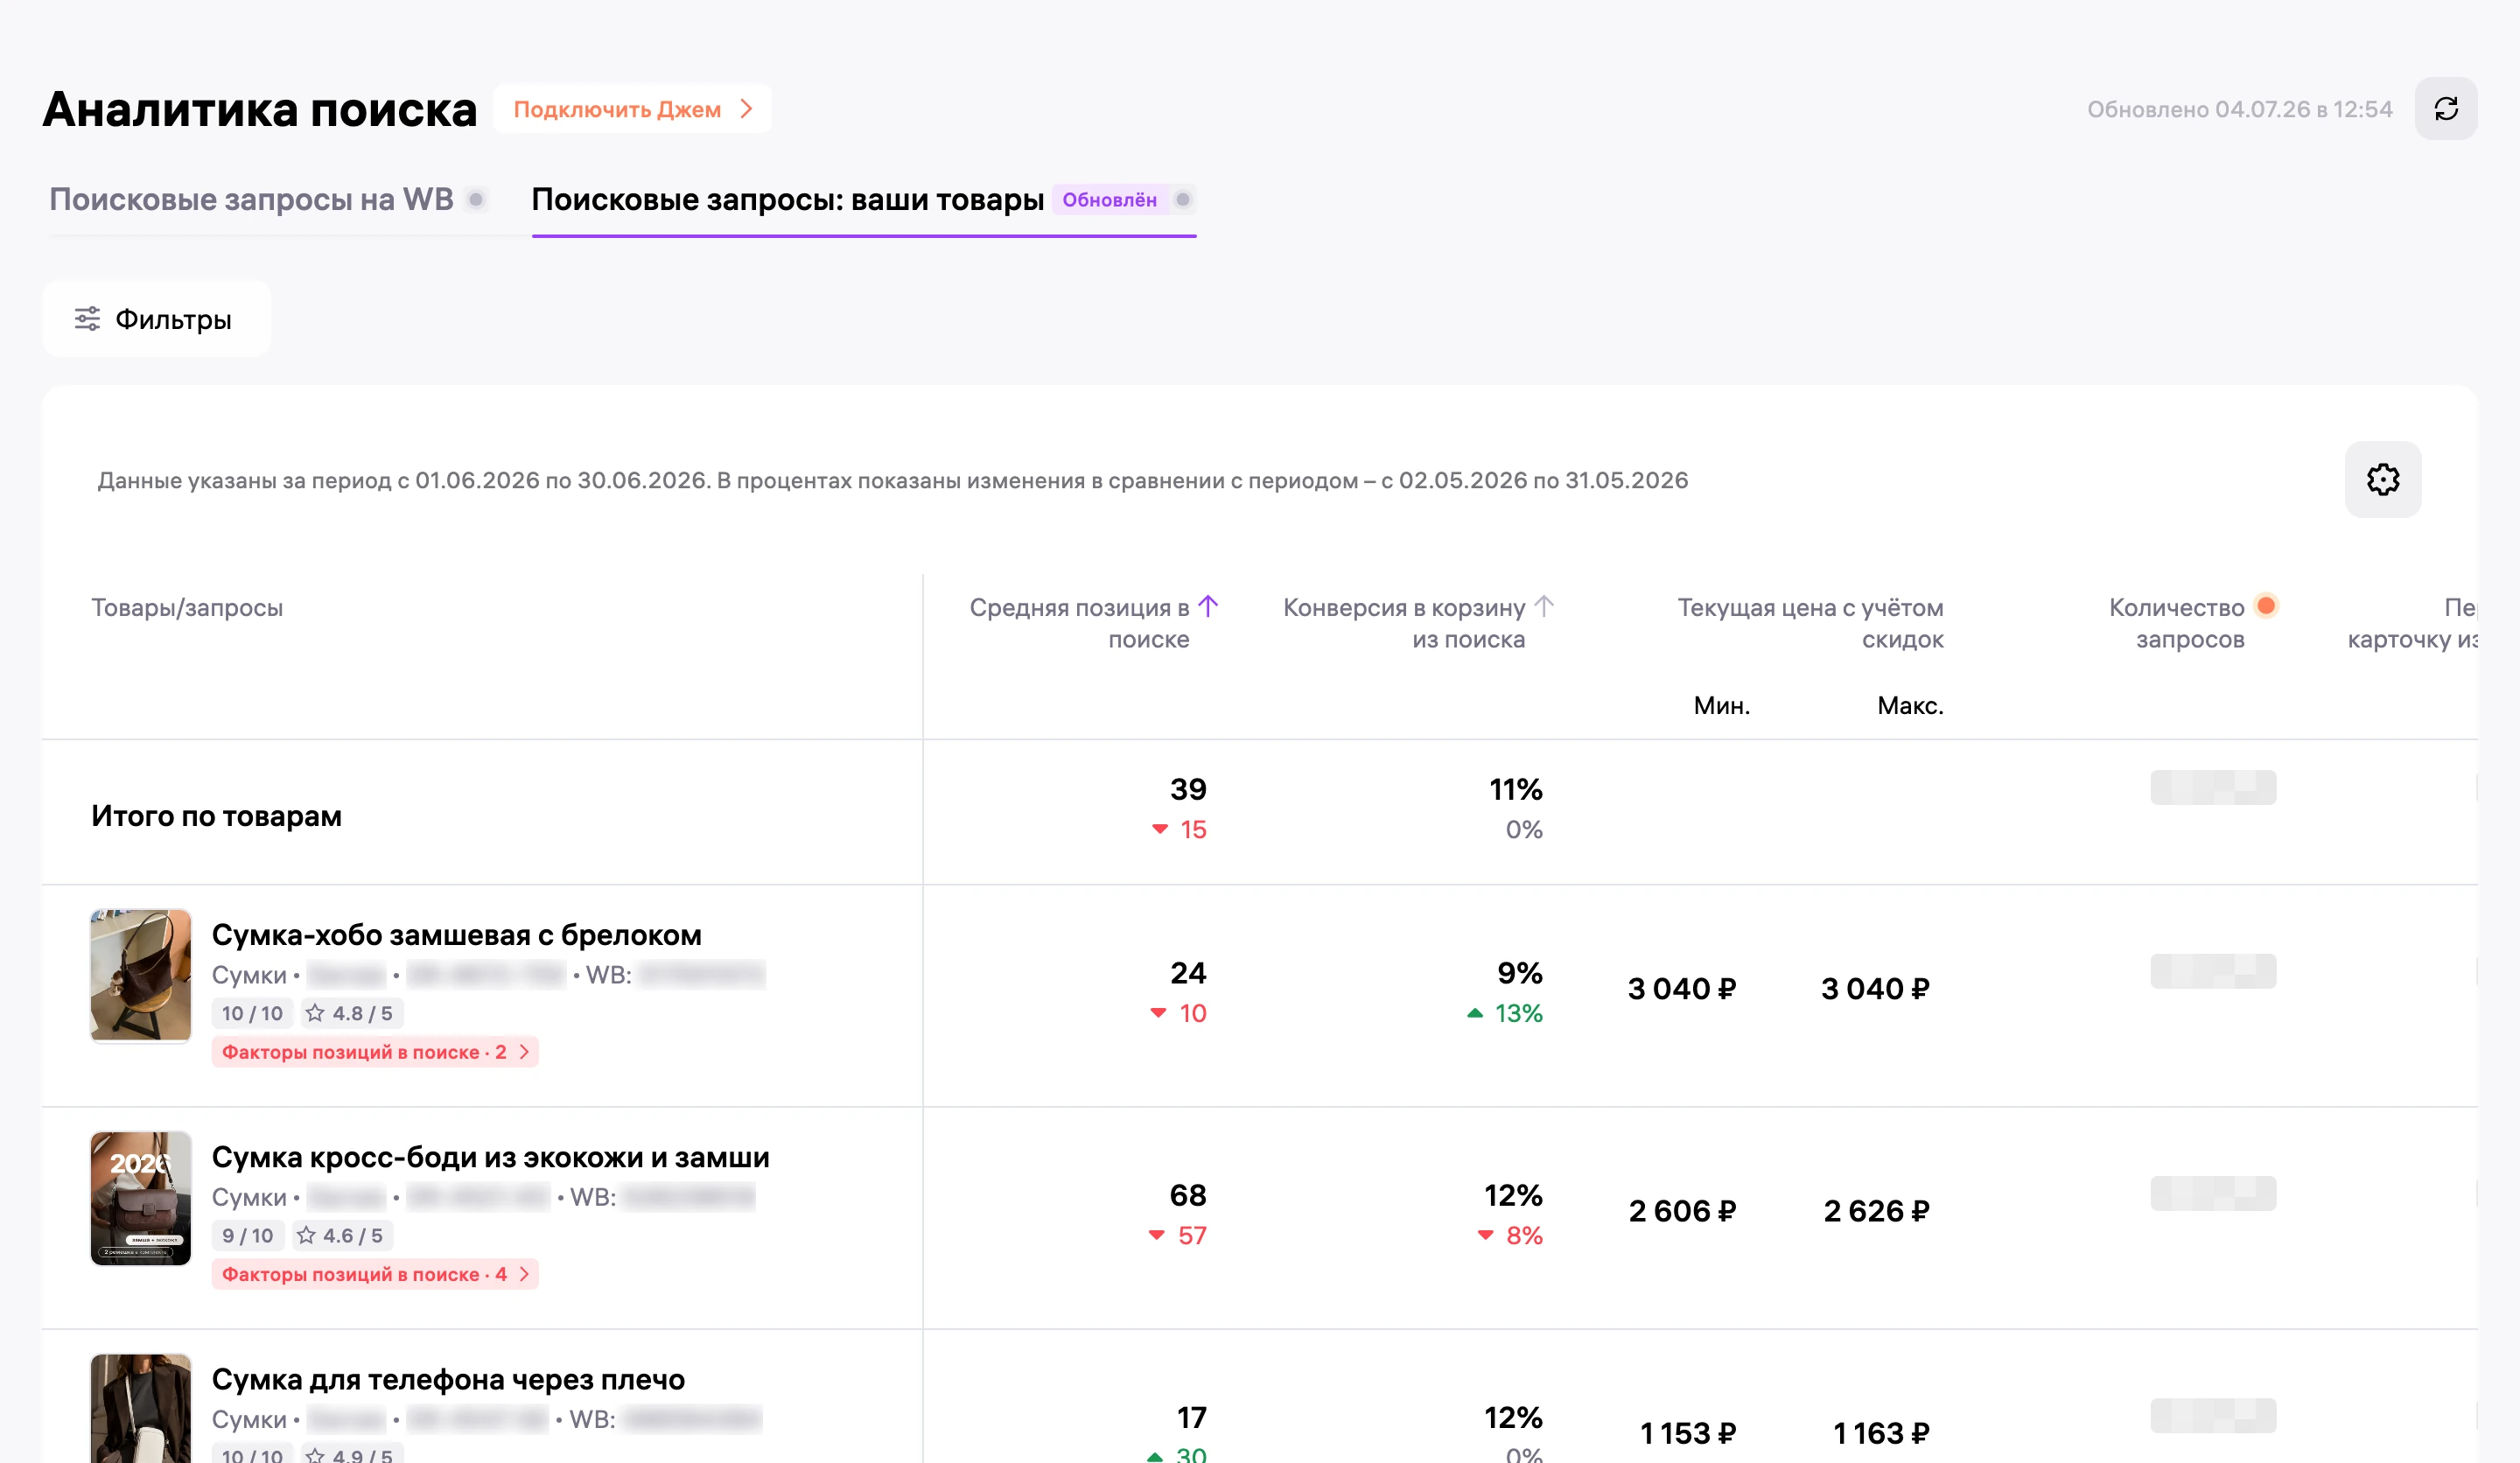The height and width of the screenshot is (1463, 2520).
Task: Click average position value 68
Action: pos(1187,1195)
